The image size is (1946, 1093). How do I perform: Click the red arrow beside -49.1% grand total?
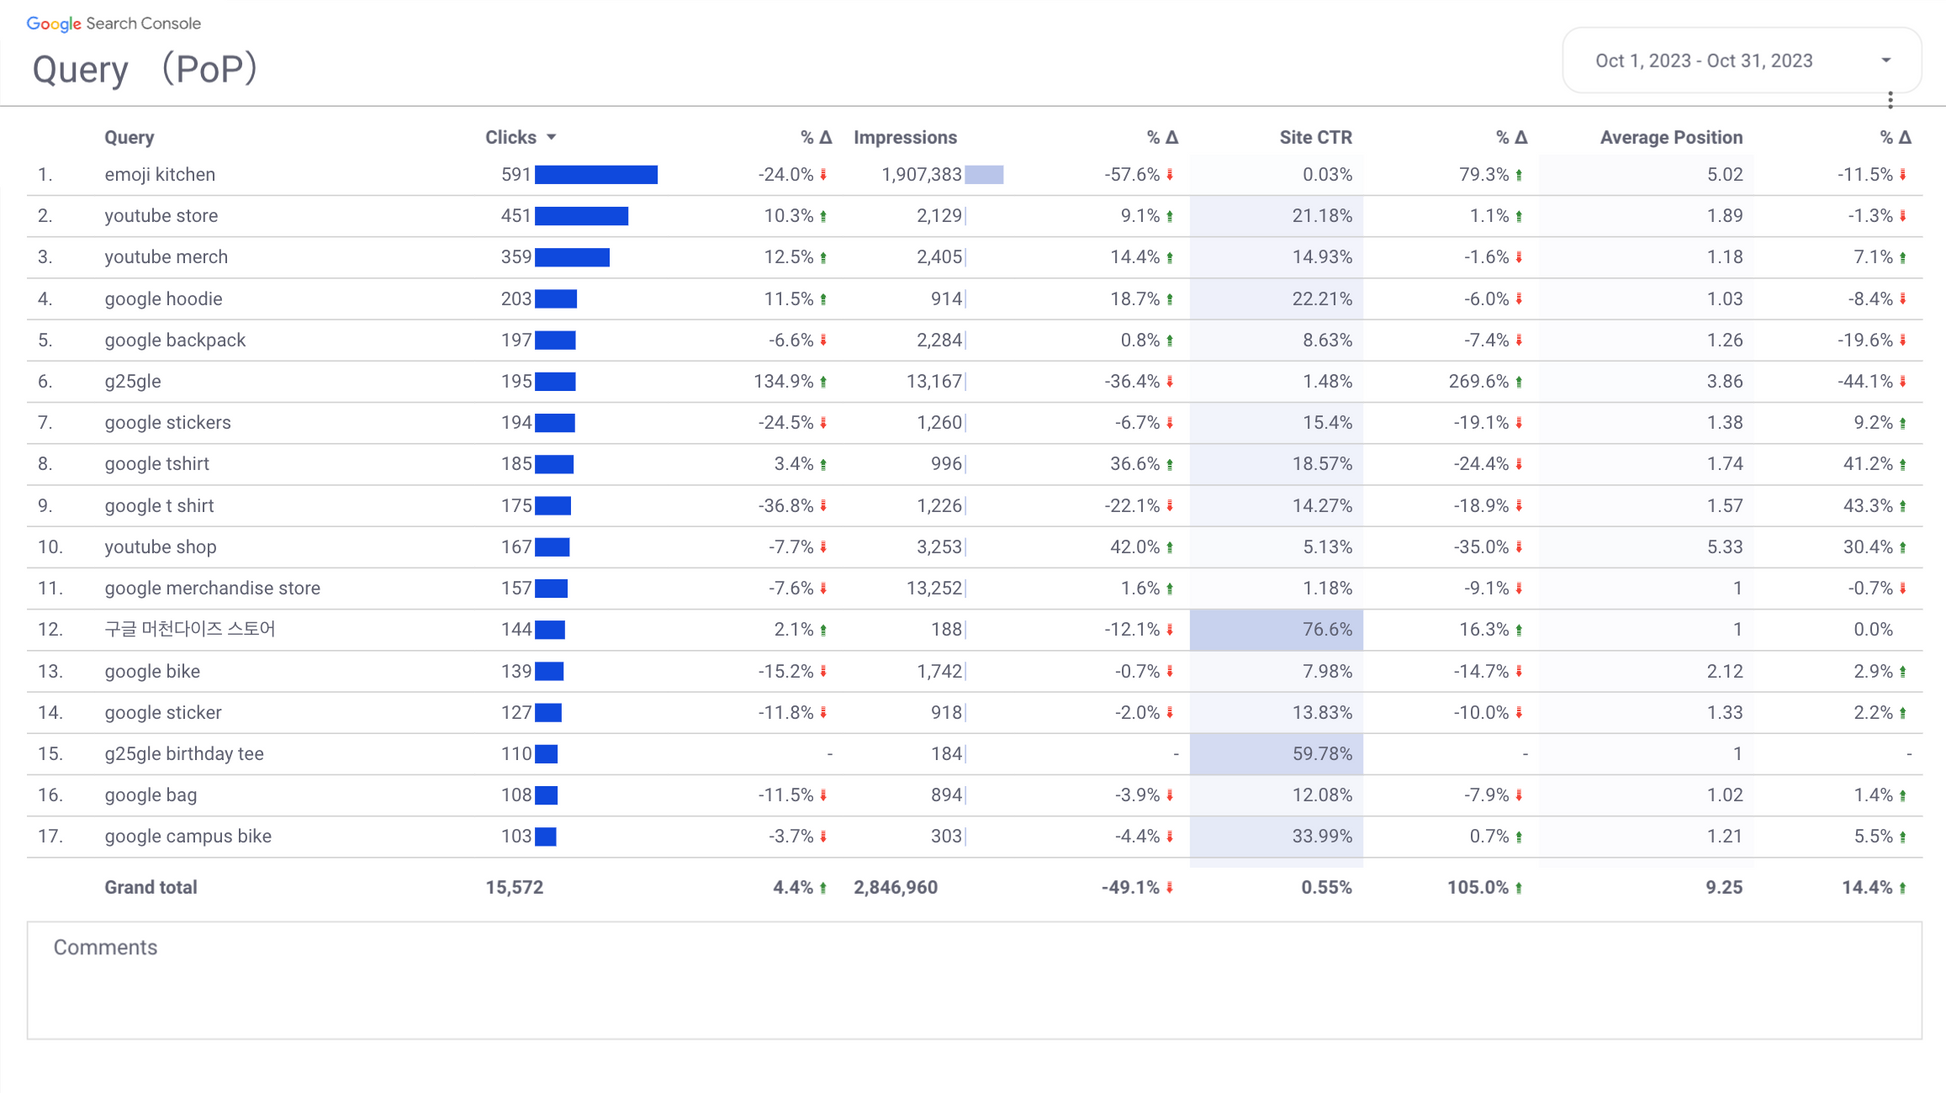pyautogui.click(x=1170, y=888)
